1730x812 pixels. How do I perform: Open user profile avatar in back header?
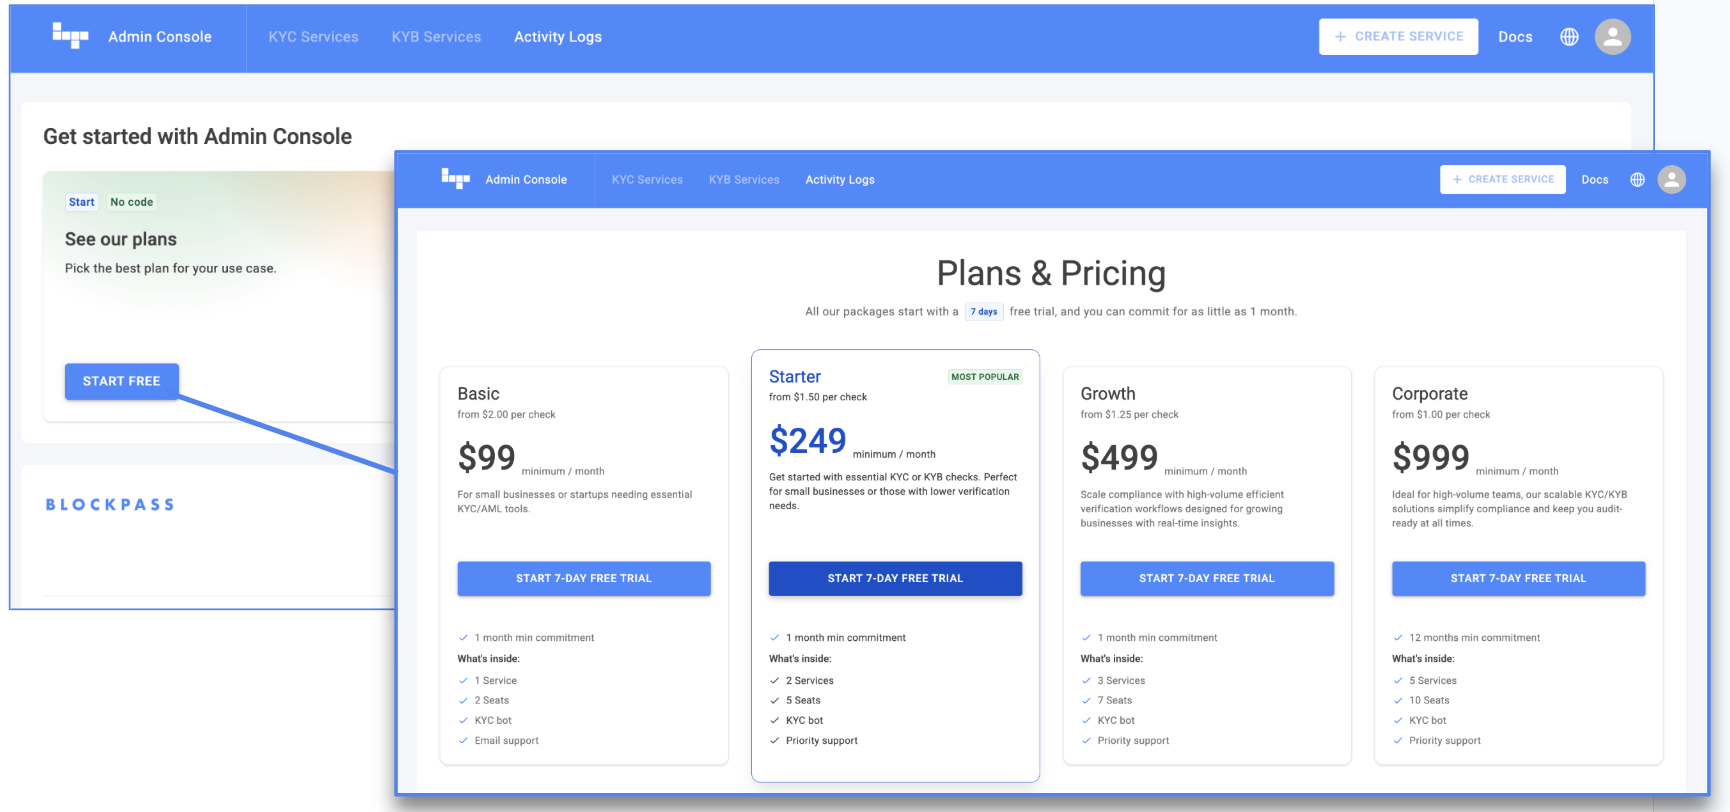(1612, 37)
